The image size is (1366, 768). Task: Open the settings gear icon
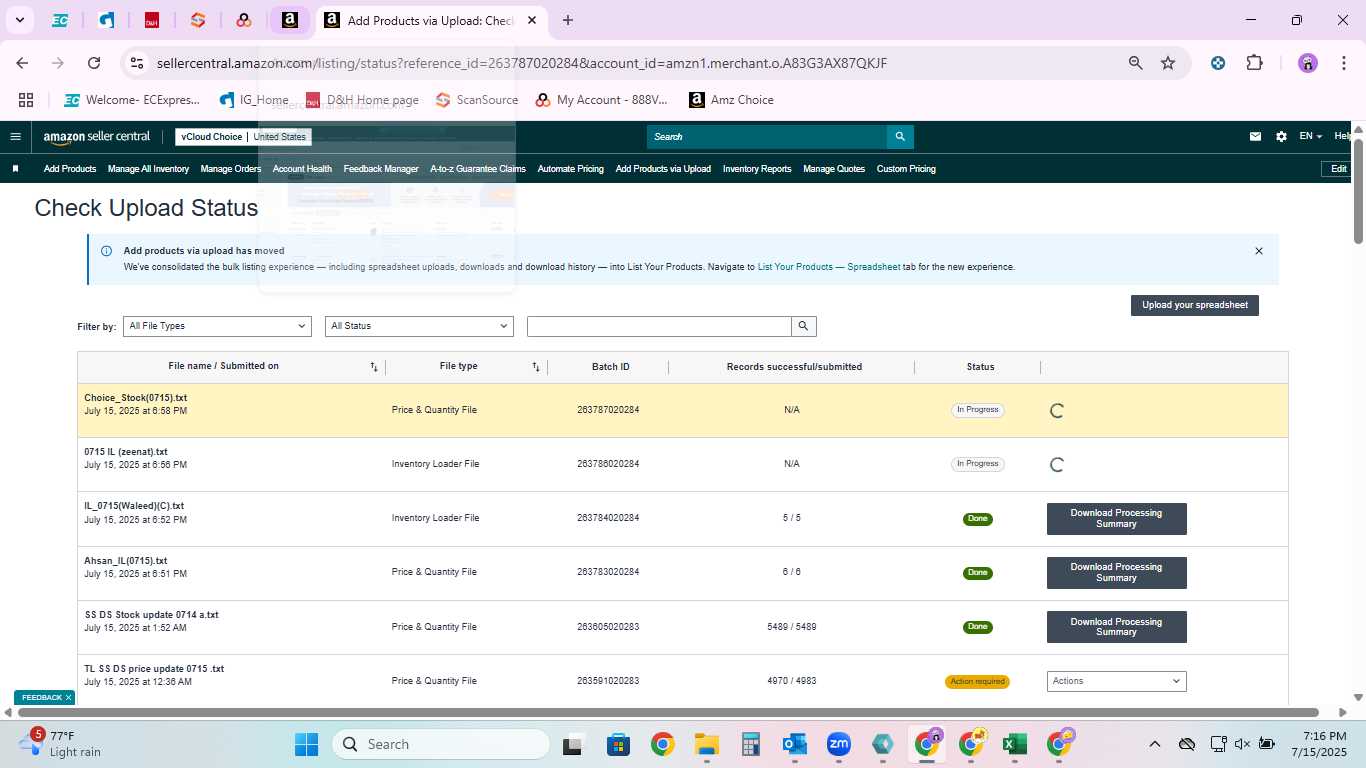tap(1281, 137)
